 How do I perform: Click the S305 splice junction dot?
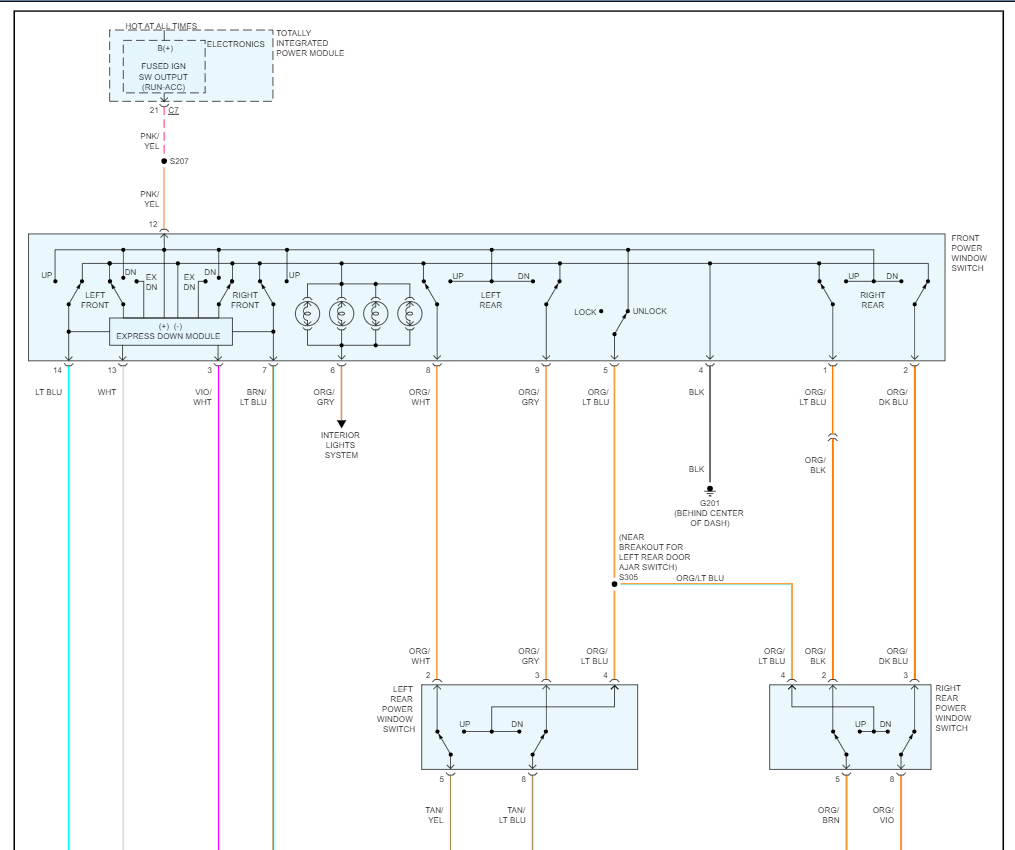point(614,584)
